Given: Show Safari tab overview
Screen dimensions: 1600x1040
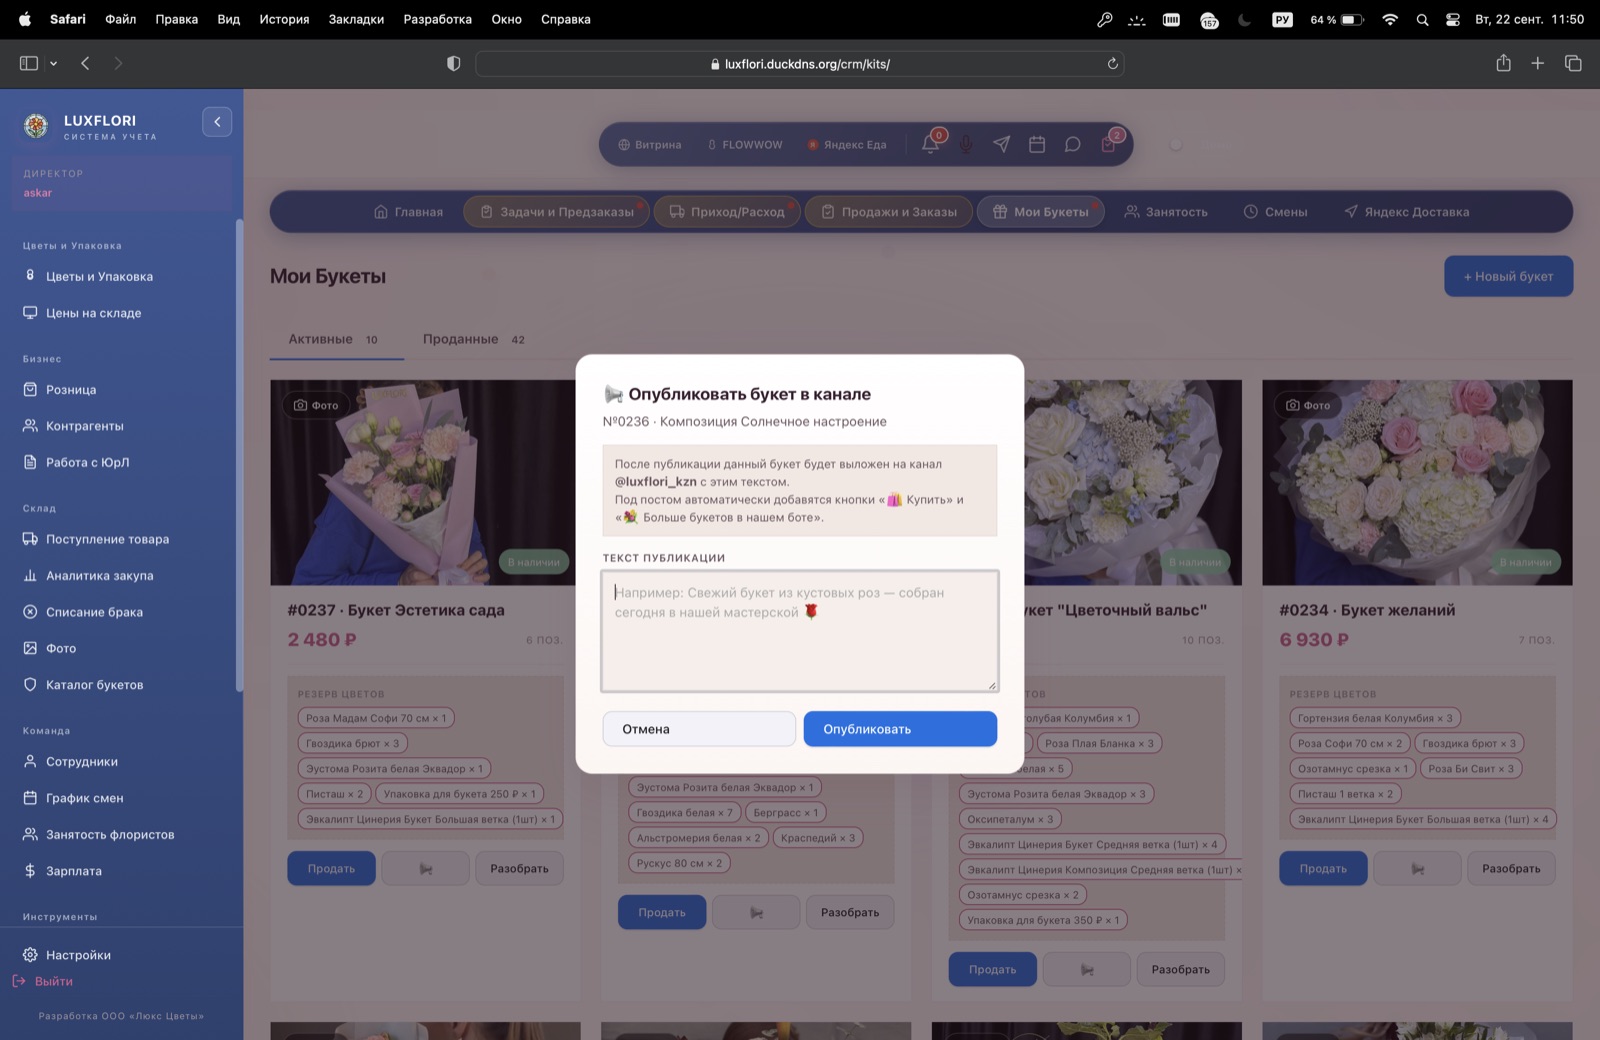Looking at the screenshot, I should coord(1573,63).
